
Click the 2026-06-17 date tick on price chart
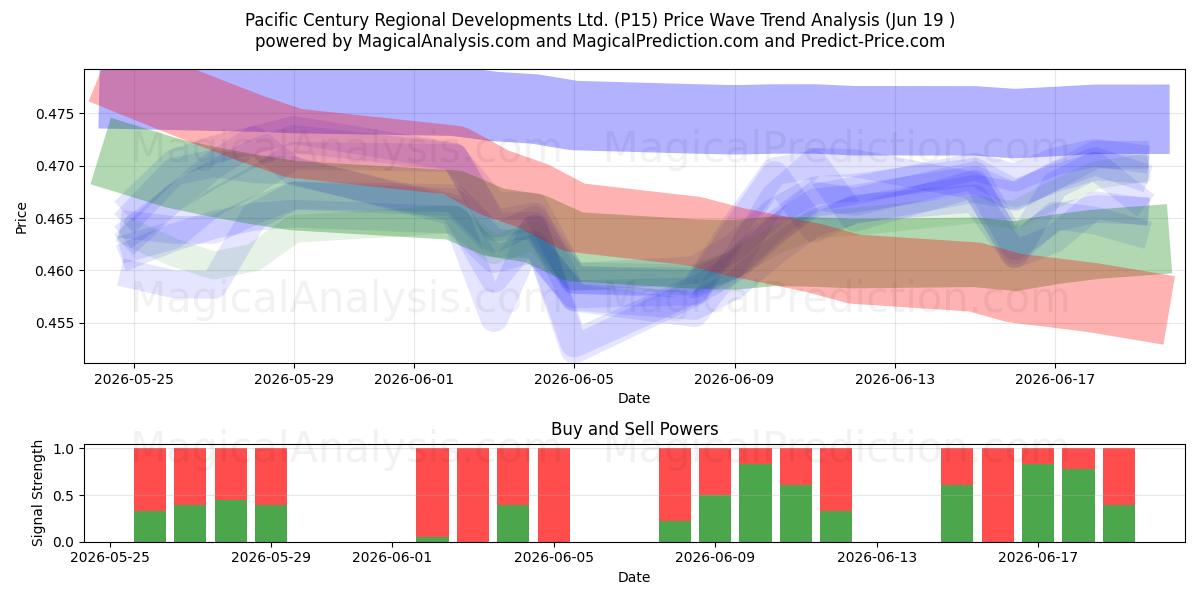click(x=1054, y=379)
